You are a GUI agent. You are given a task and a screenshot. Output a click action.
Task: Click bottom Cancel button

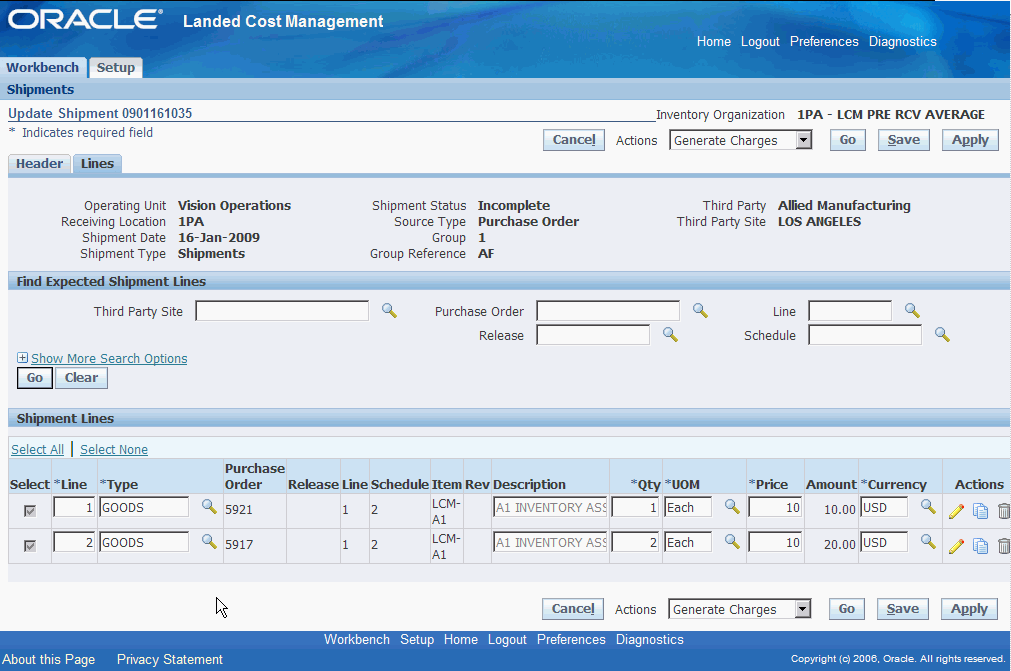point(573,609)
